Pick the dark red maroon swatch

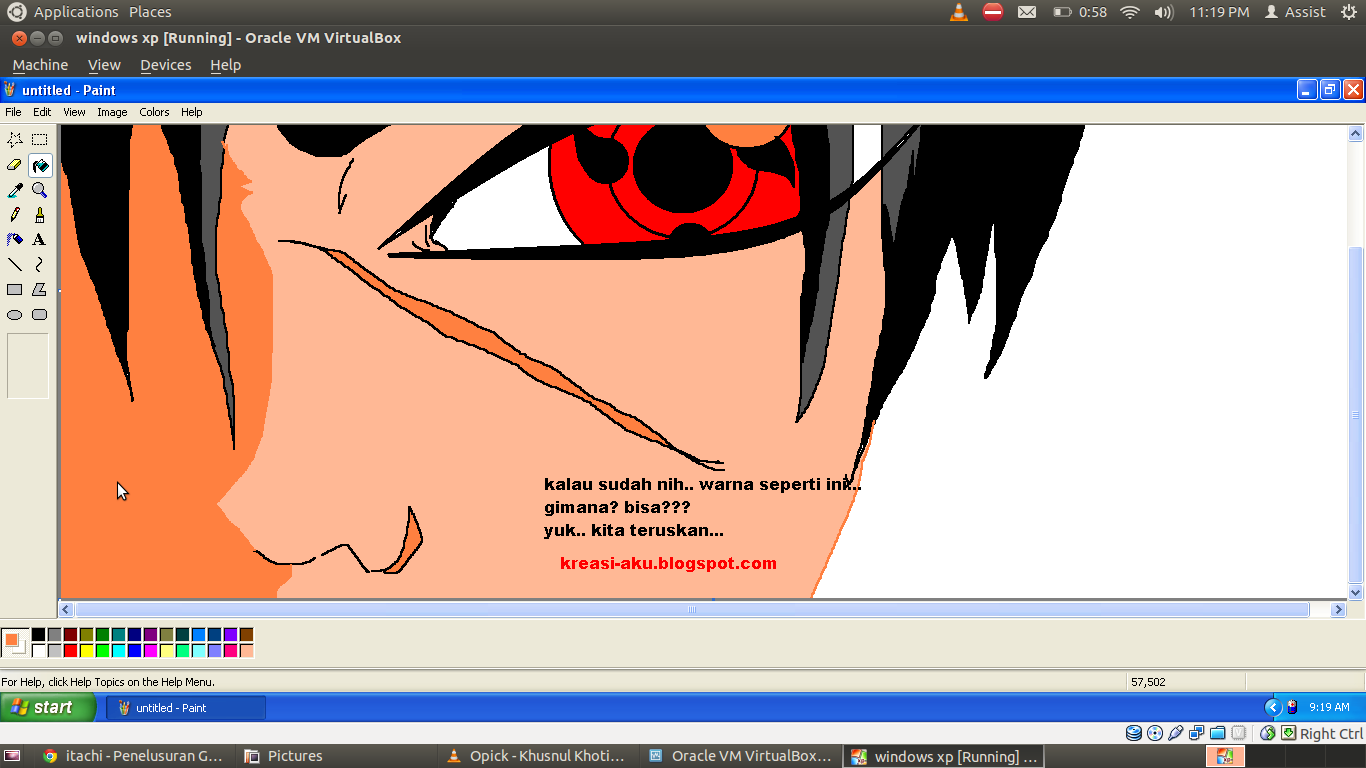click(x=70, y=635)
